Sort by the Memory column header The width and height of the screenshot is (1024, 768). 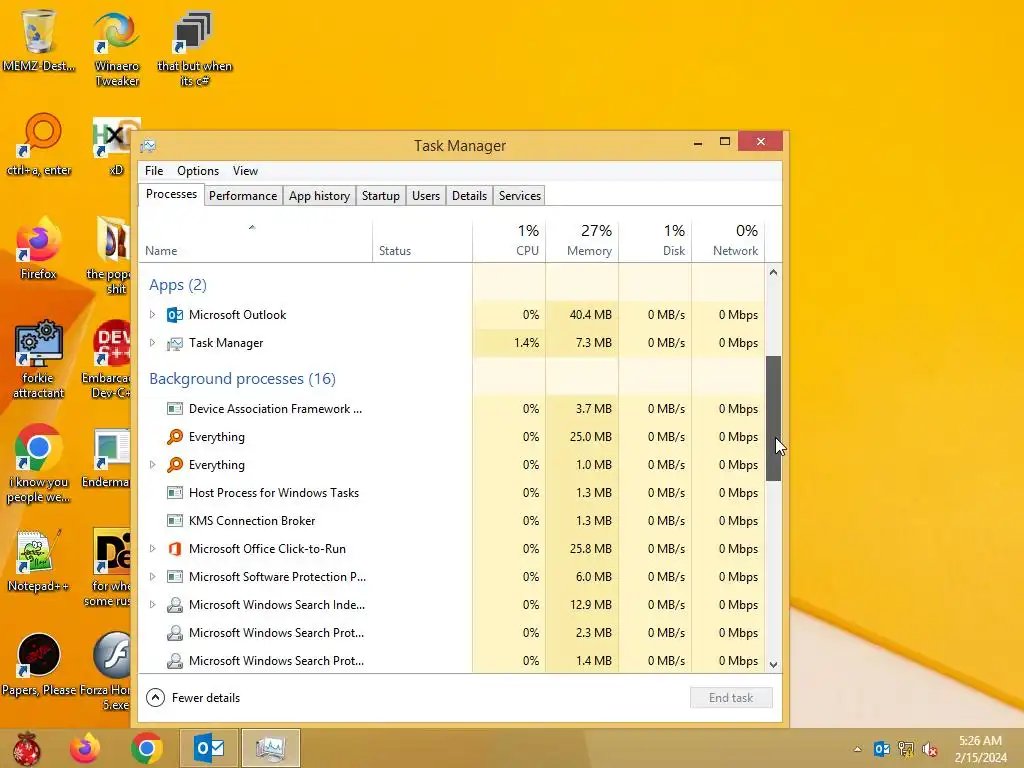tap(583, 240)
